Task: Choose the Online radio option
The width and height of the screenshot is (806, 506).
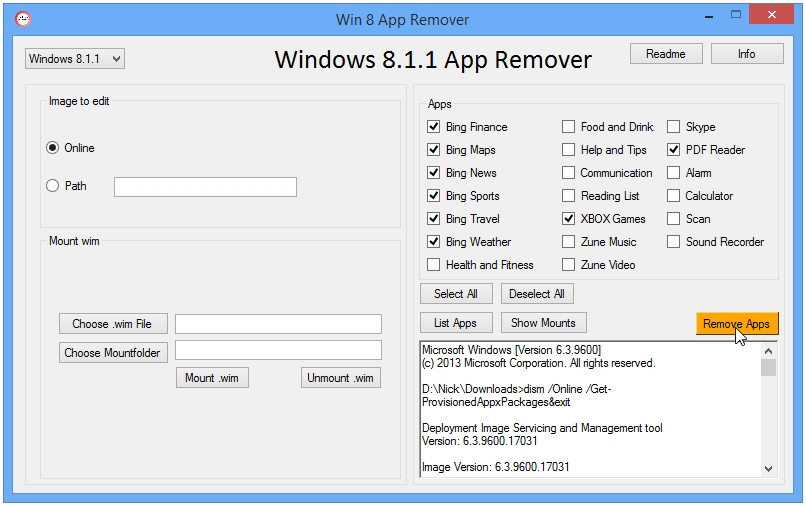Action: (53, 148)
